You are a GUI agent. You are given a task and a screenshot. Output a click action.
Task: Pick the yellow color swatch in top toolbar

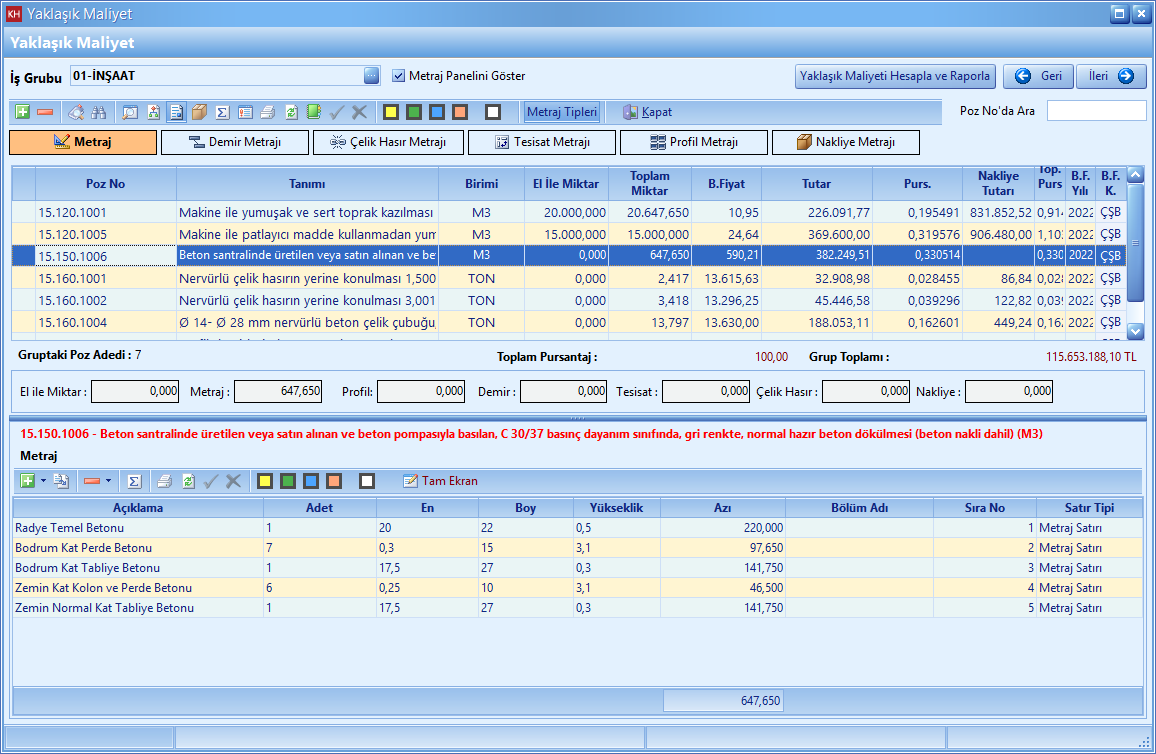tap(391, 112)
